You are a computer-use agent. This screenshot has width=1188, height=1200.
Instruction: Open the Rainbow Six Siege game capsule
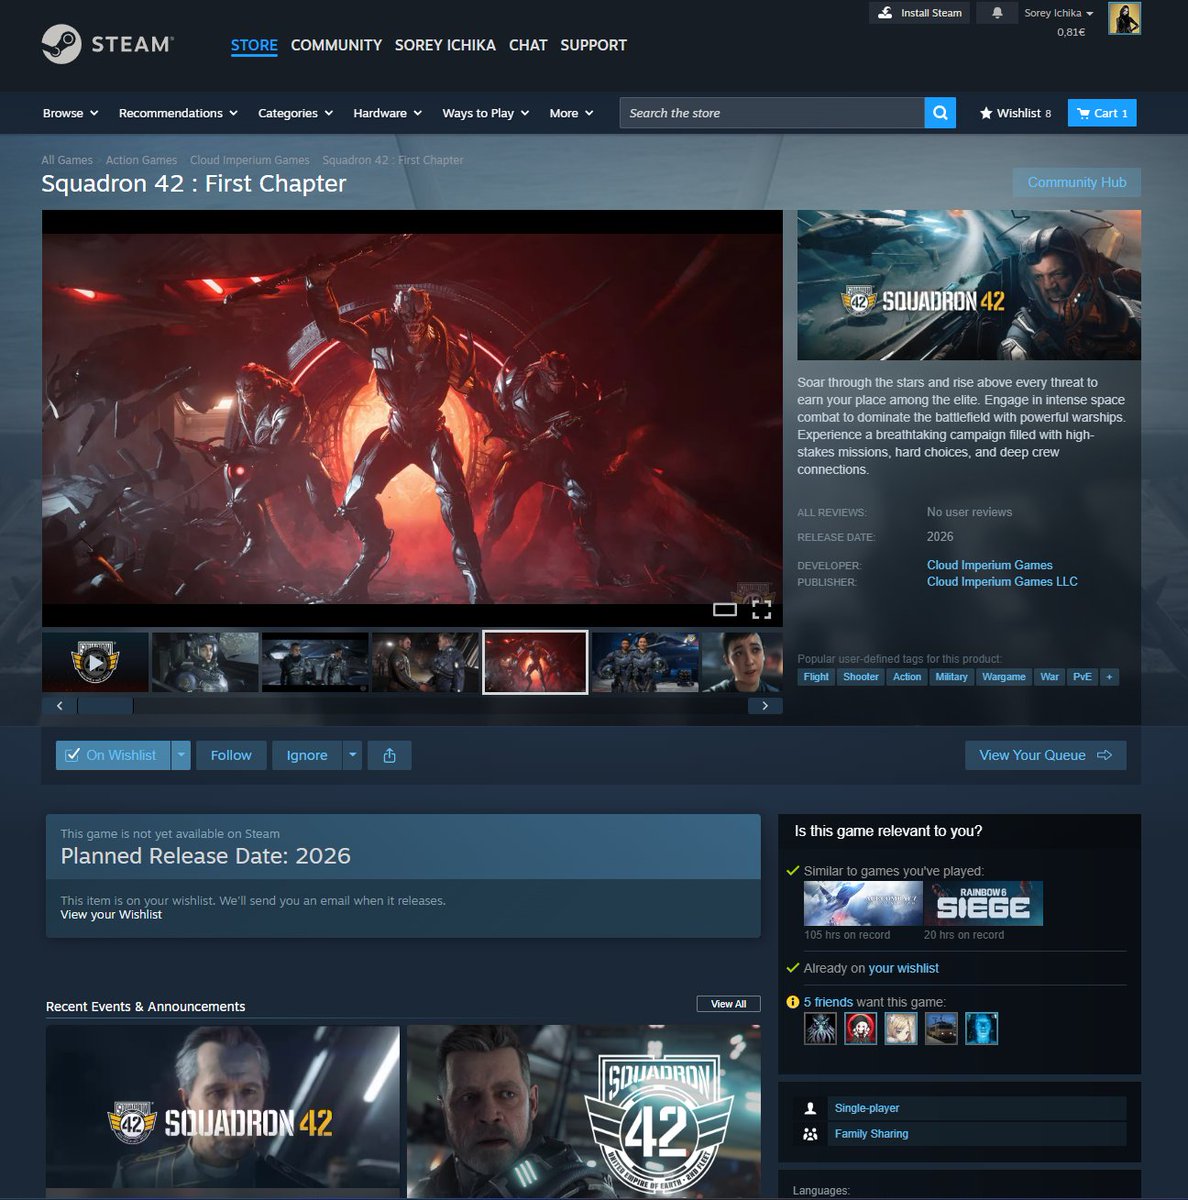[x=984, y=904]
